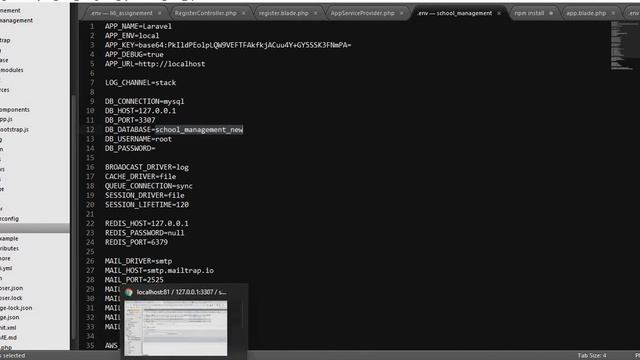Open the editorconfig sidebar file
The width and height of the screenshot is (640, 360).
9,219
